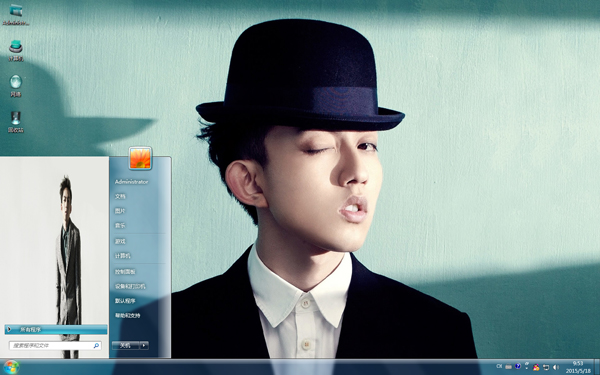Expand 所有程序 (All Programs) list
The width and height of the screenshot is (600, 375).
56,329
